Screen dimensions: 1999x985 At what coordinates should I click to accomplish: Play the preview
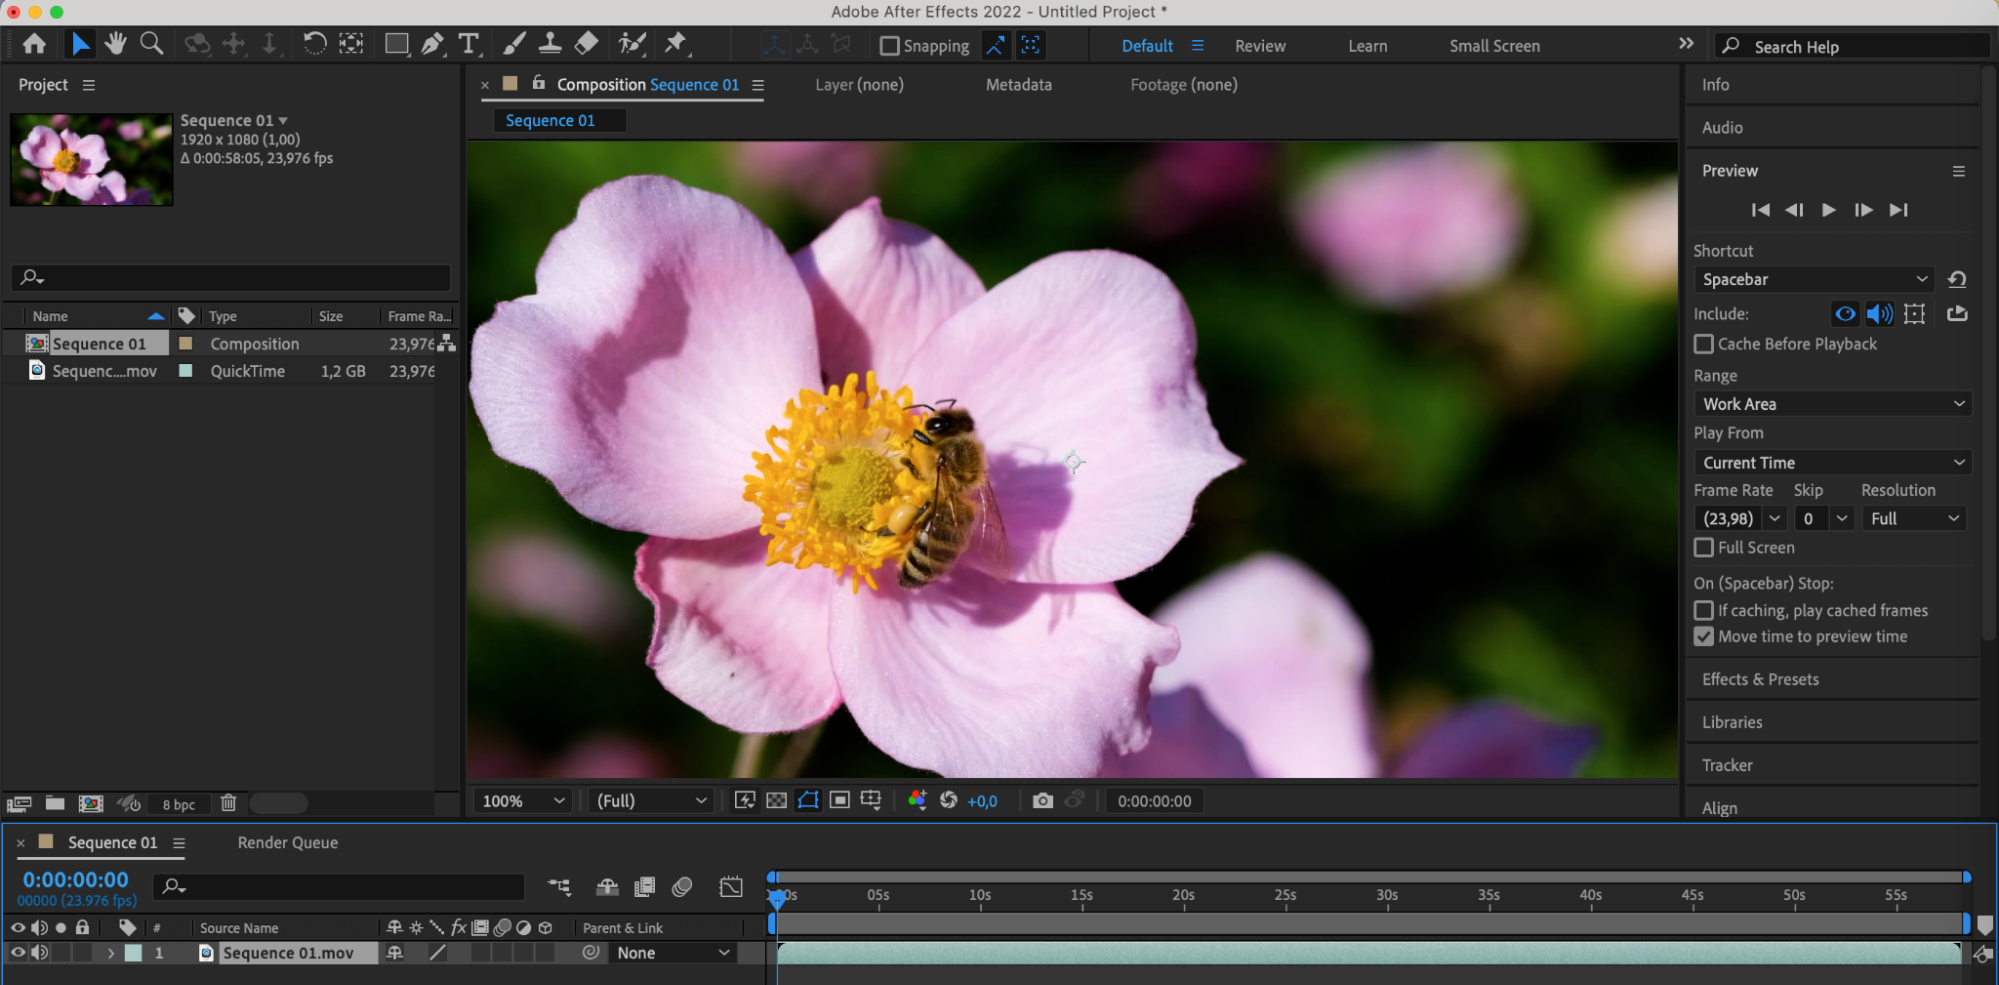tap(1828, 210)
